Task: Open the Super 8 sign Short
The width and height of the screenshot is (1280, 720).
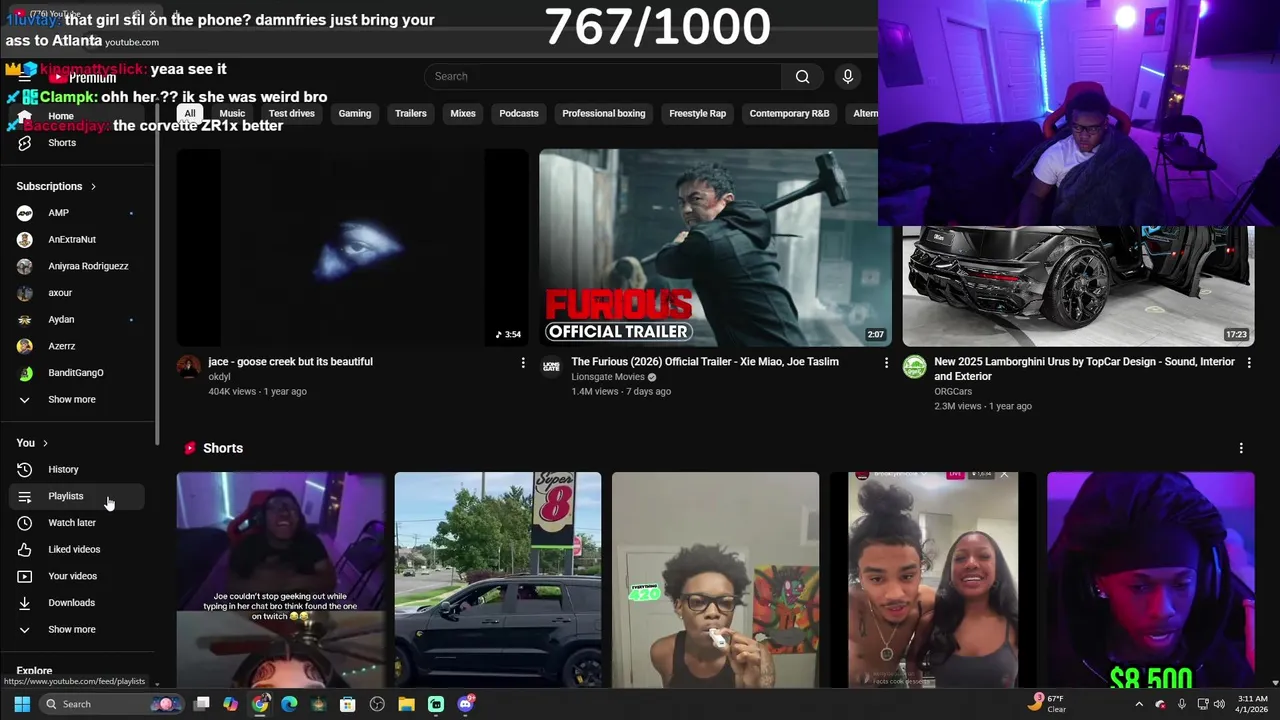Action: click(x=498, y=580)
